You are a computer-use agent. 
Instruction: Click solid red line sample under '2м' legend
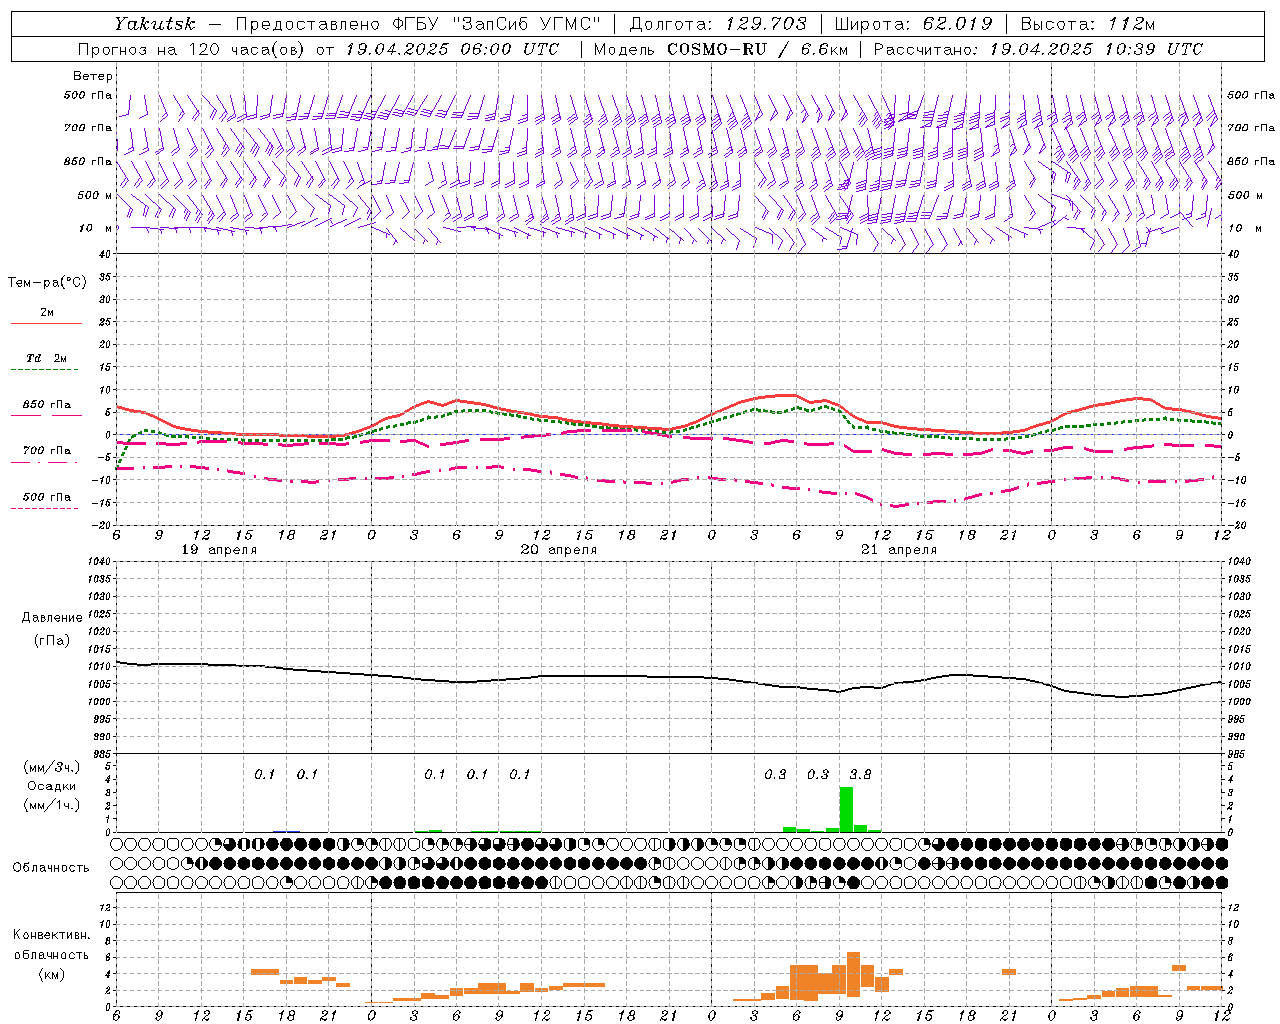point(47,324)
